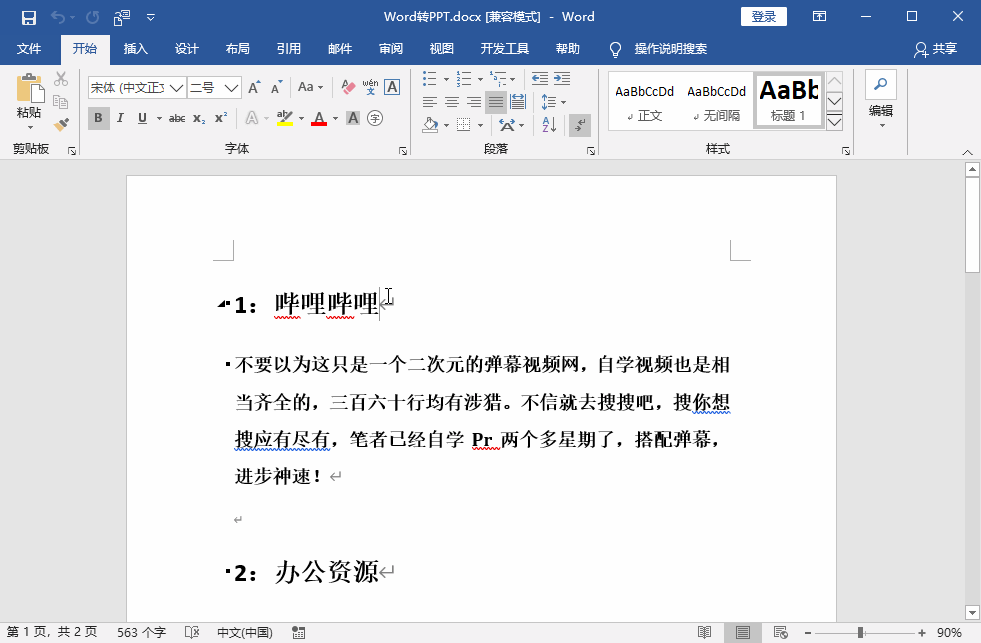This screenshot has height=643, width=981.
Task: Click the subscript icon
Action: point(198,119)
